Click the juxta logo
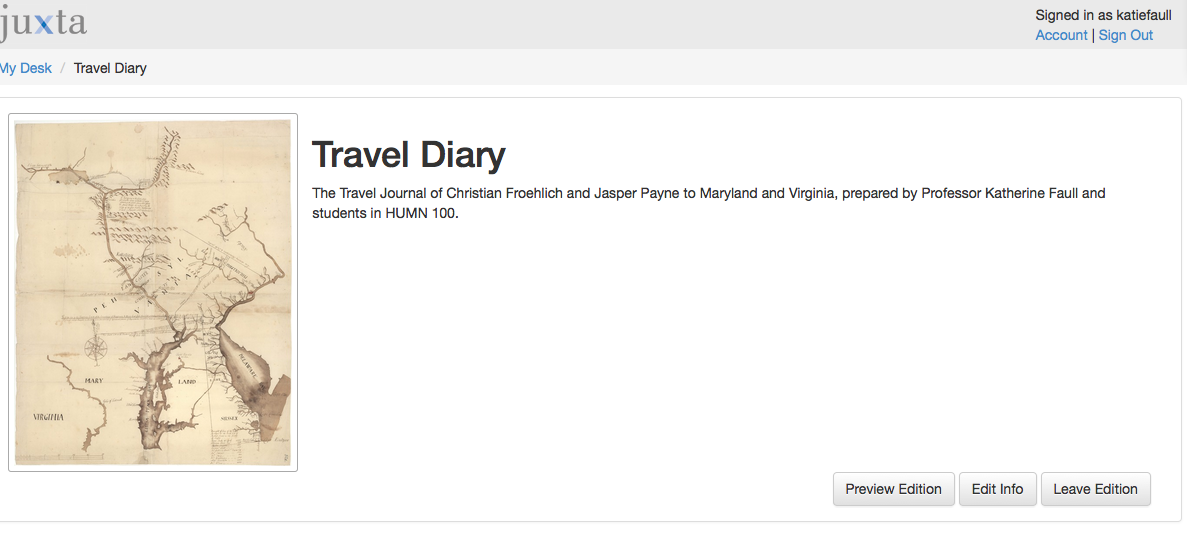This screenshot has height=536, width=1187. tap(44, 23)
